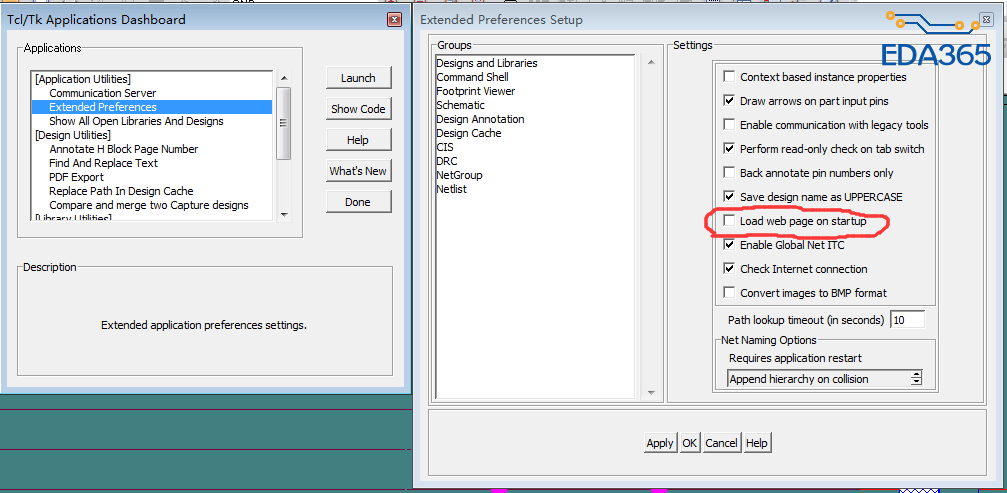1007x493 pixels.
Task: Select Find And Replace Text utility
Action: (103, 163)
